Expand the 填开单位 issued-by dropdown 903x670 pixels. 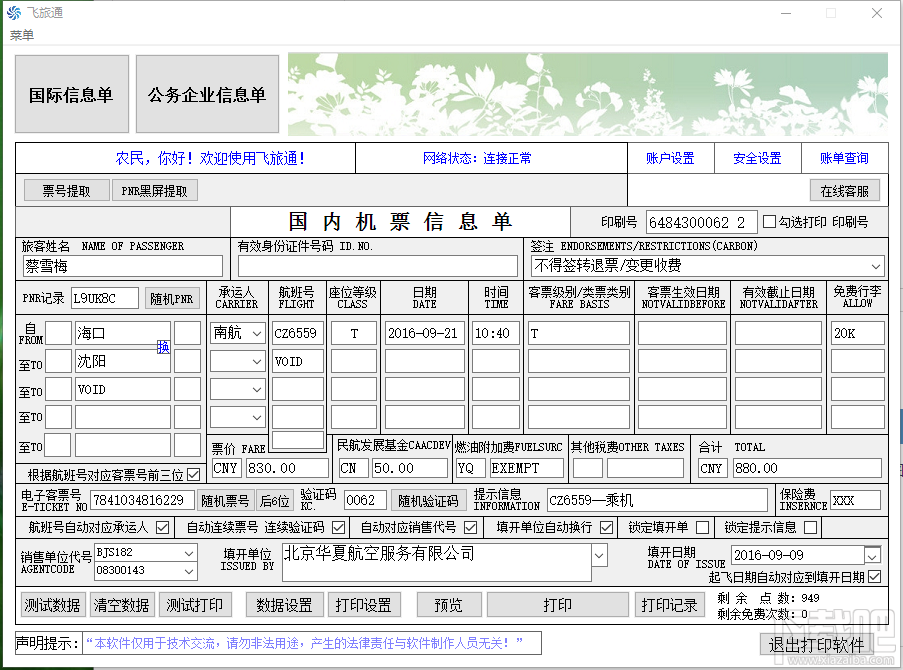[600, 556]
